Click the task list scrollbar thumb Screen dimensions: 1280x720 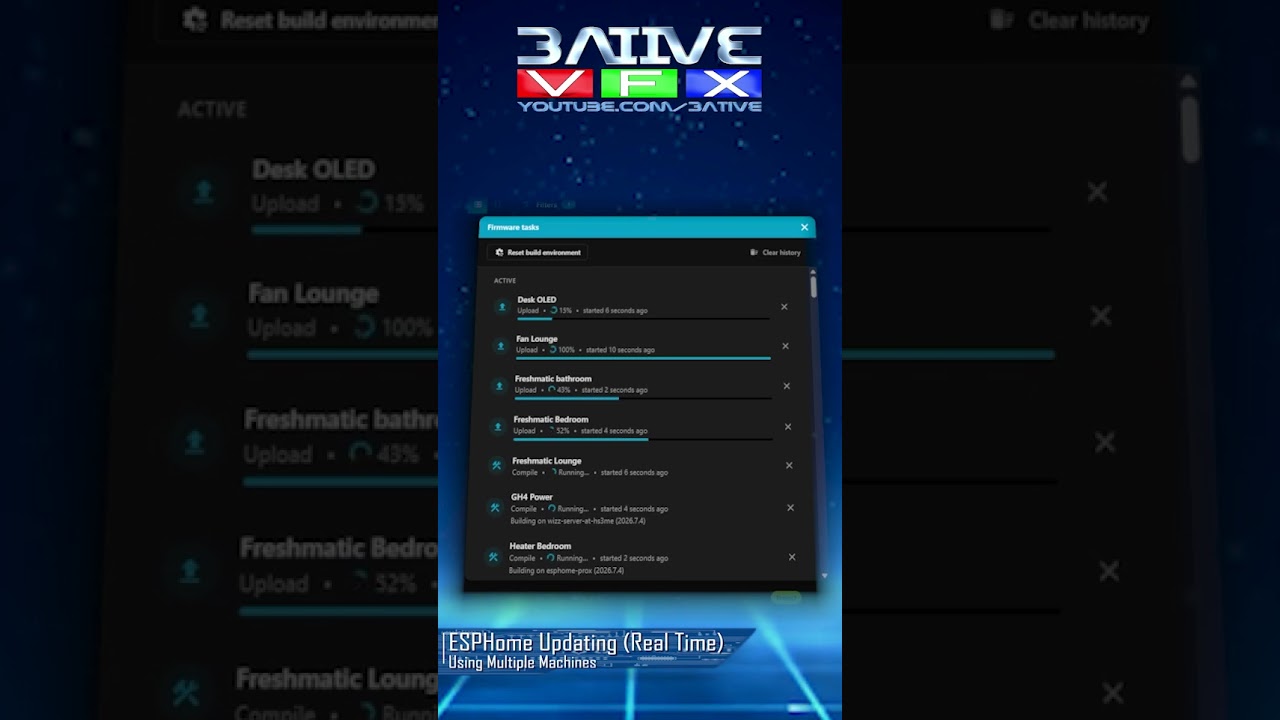click(813, 286)
